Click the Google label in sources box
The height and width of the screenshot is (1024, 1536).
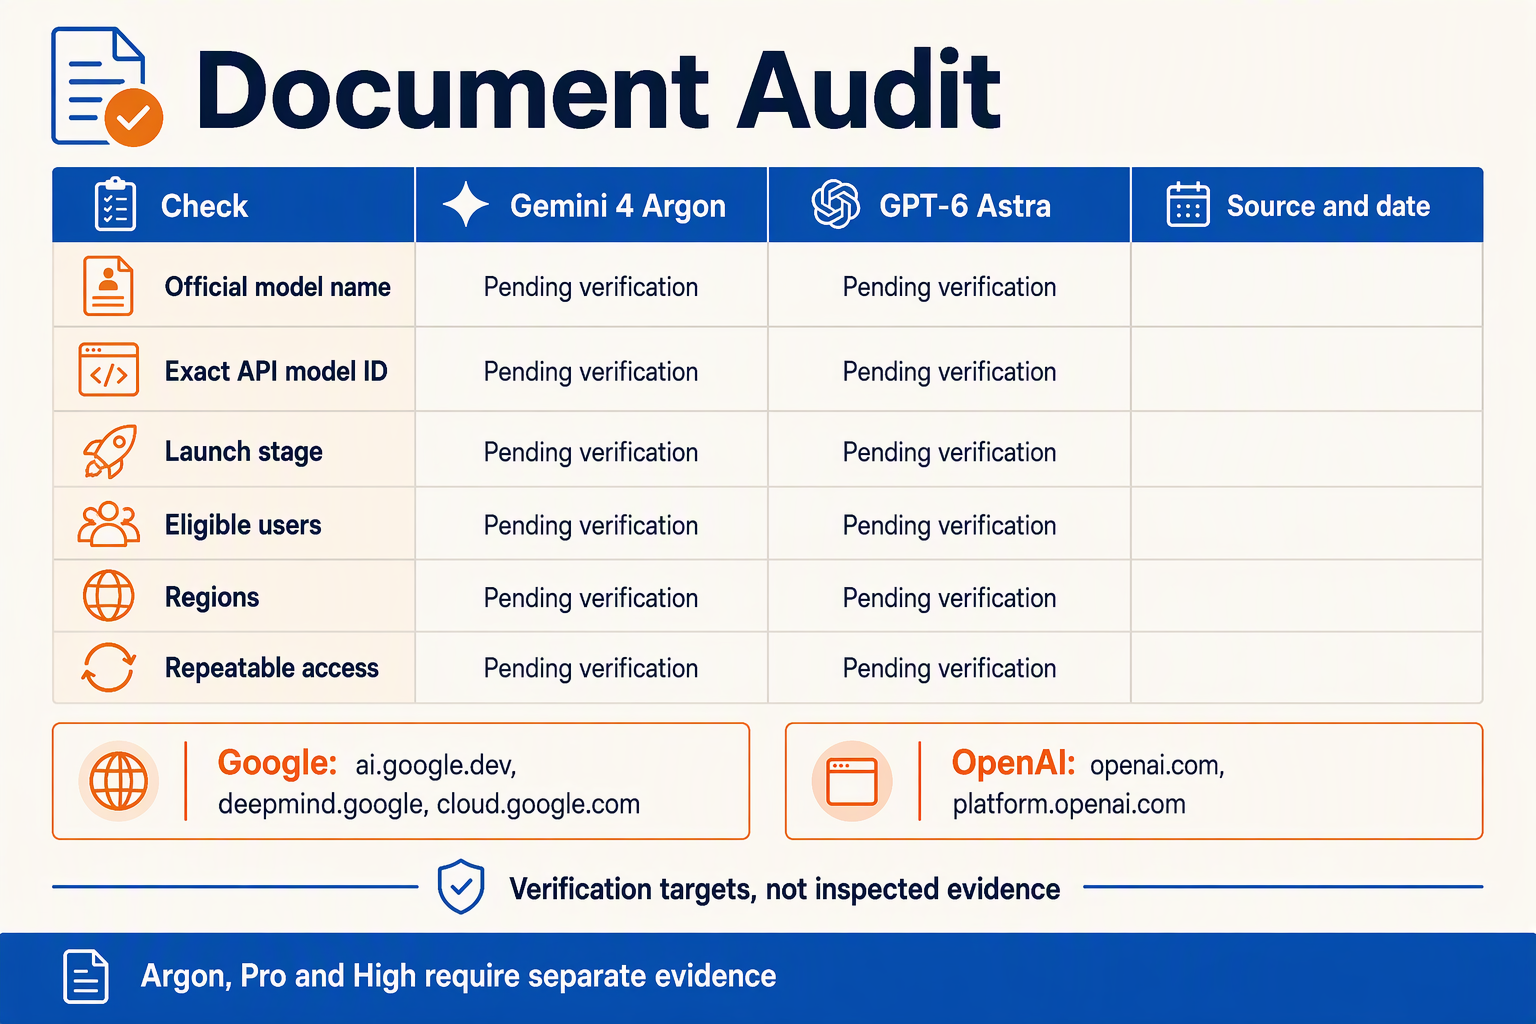tap(277, 762)
